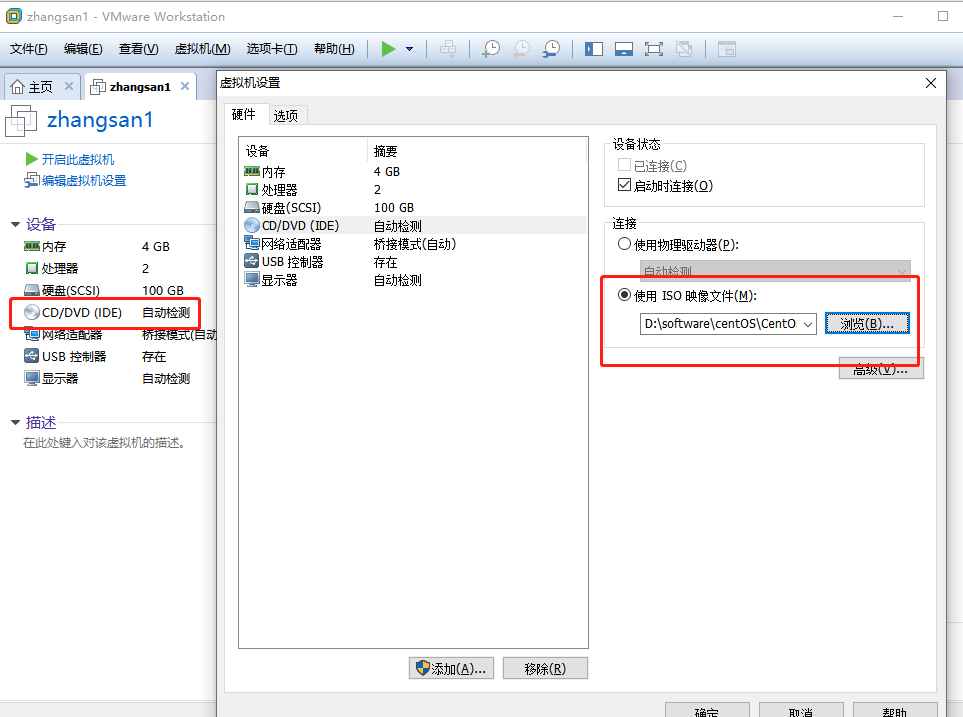Enter full screen mode icon
This screenshot has width=963, height=717.
653,49
